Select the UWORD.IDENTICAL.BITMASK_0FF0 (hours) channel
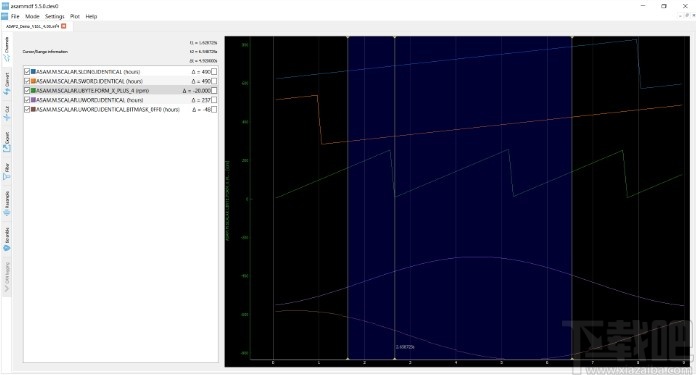This screenshot has width=696, height=375. tap(108, 110)
